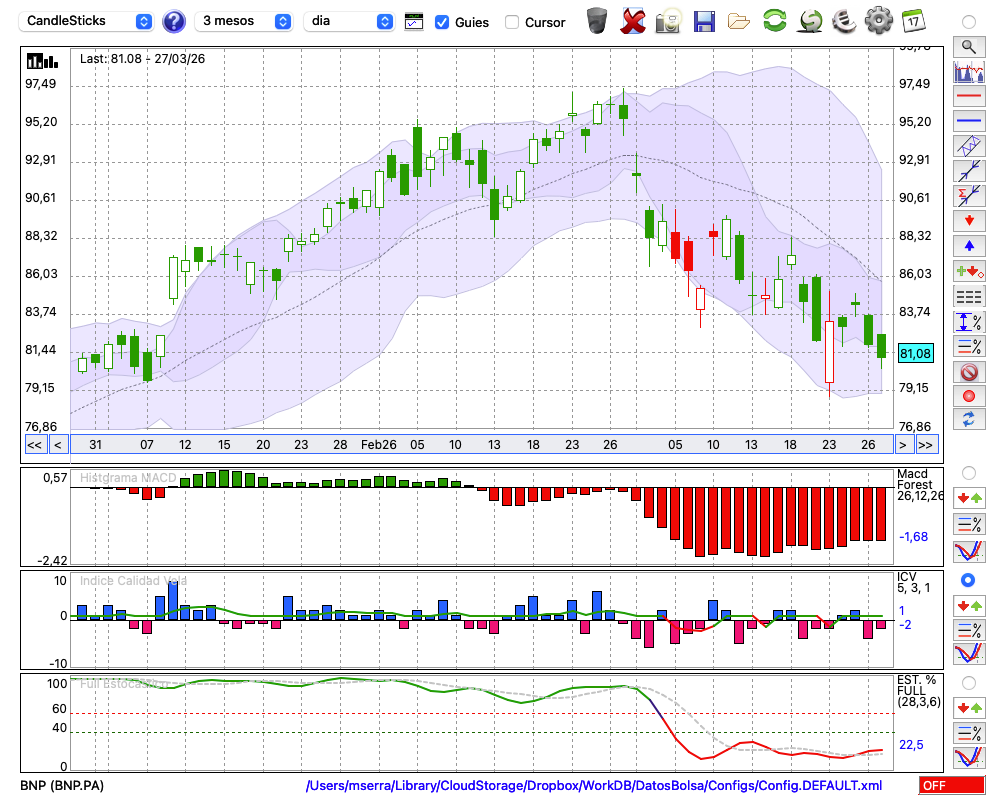Click the Config.DEFAULT.xml file path link
The height and width of the screenshot is (800, 1000).
[594, 786]
